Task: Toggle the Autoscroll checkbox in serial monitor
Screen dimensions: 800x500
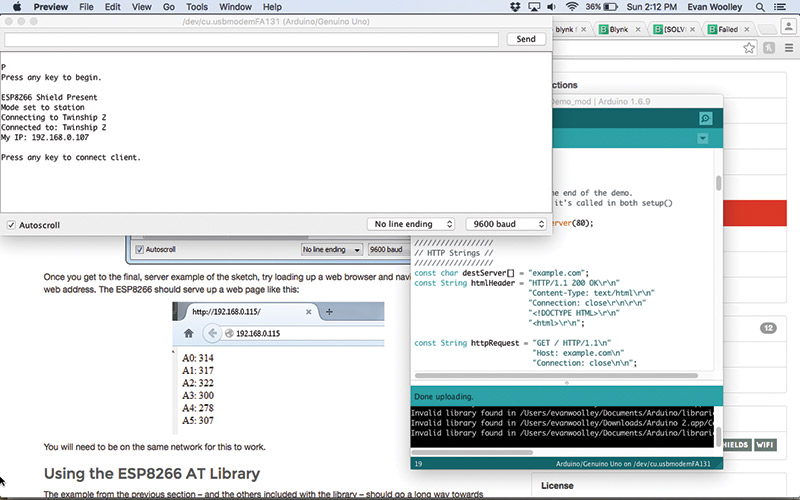Action: pos(11,225)
